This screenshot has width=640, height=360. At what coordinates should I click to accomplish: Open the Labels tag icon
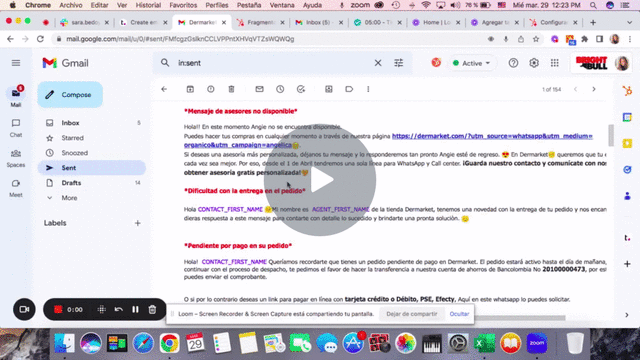point(349,89)
